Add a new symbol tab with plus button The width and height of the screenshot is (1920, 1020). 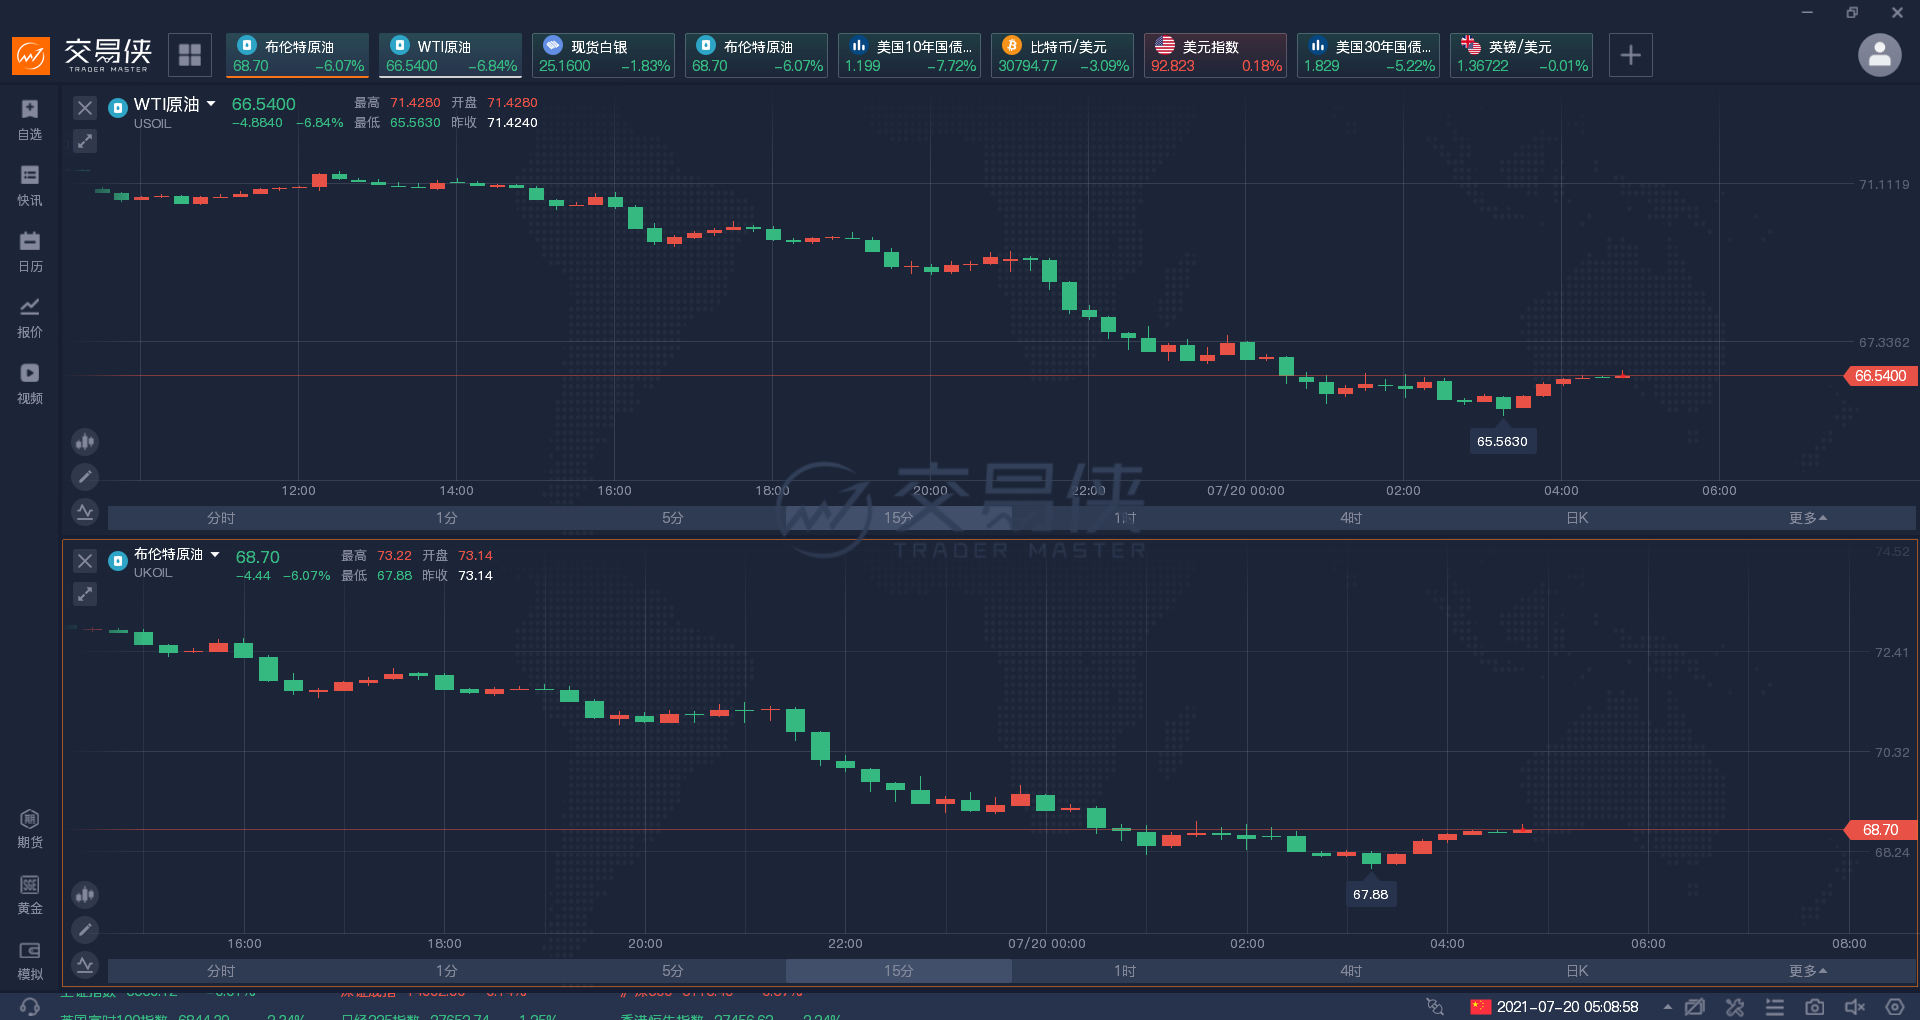click(x=1630, y=55)
